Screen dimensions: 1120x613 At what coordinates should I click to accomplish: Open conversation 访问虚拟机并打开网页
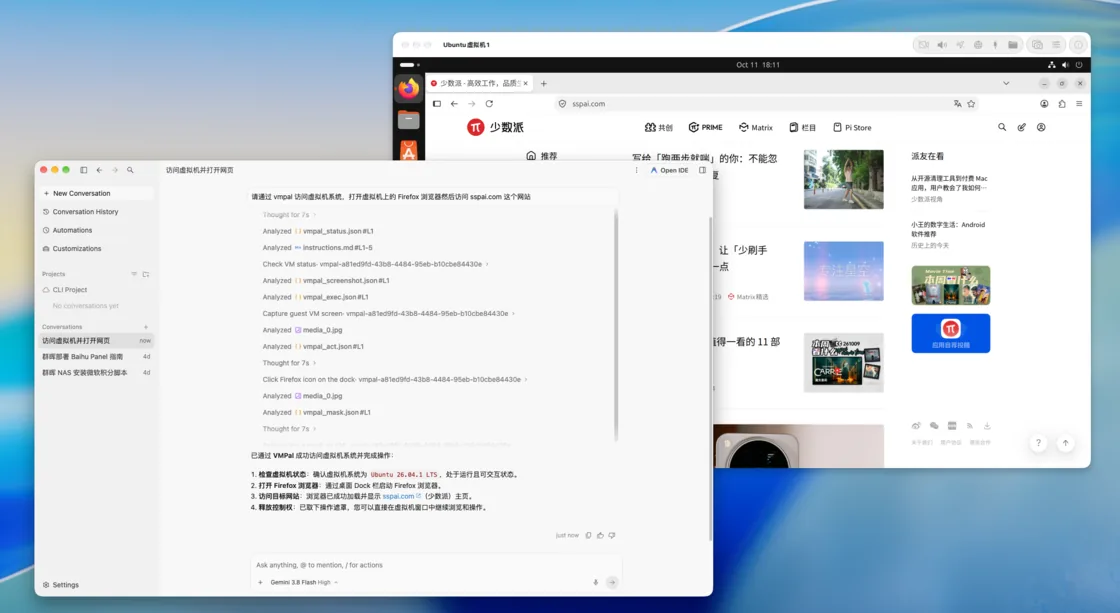96,341
